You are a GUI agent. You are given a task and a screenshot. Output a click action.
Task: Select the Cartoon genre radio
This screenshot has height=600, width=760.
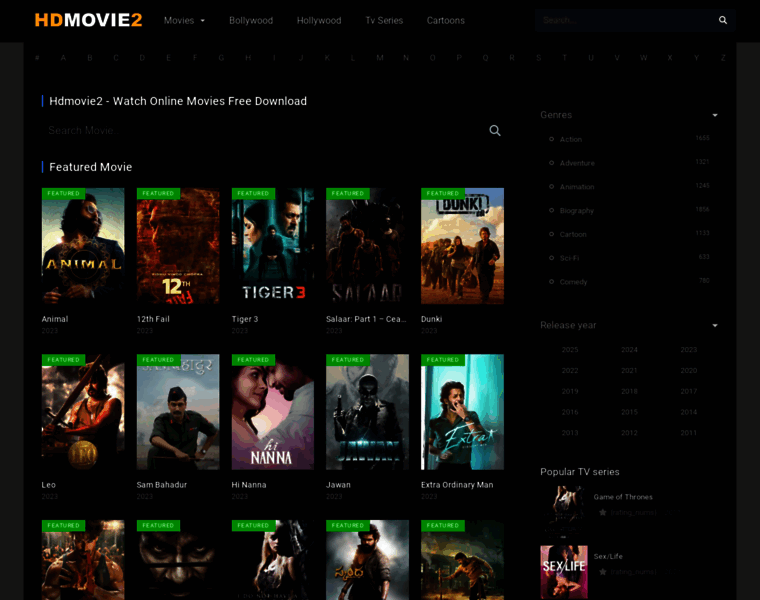click(x=552, y=234)
